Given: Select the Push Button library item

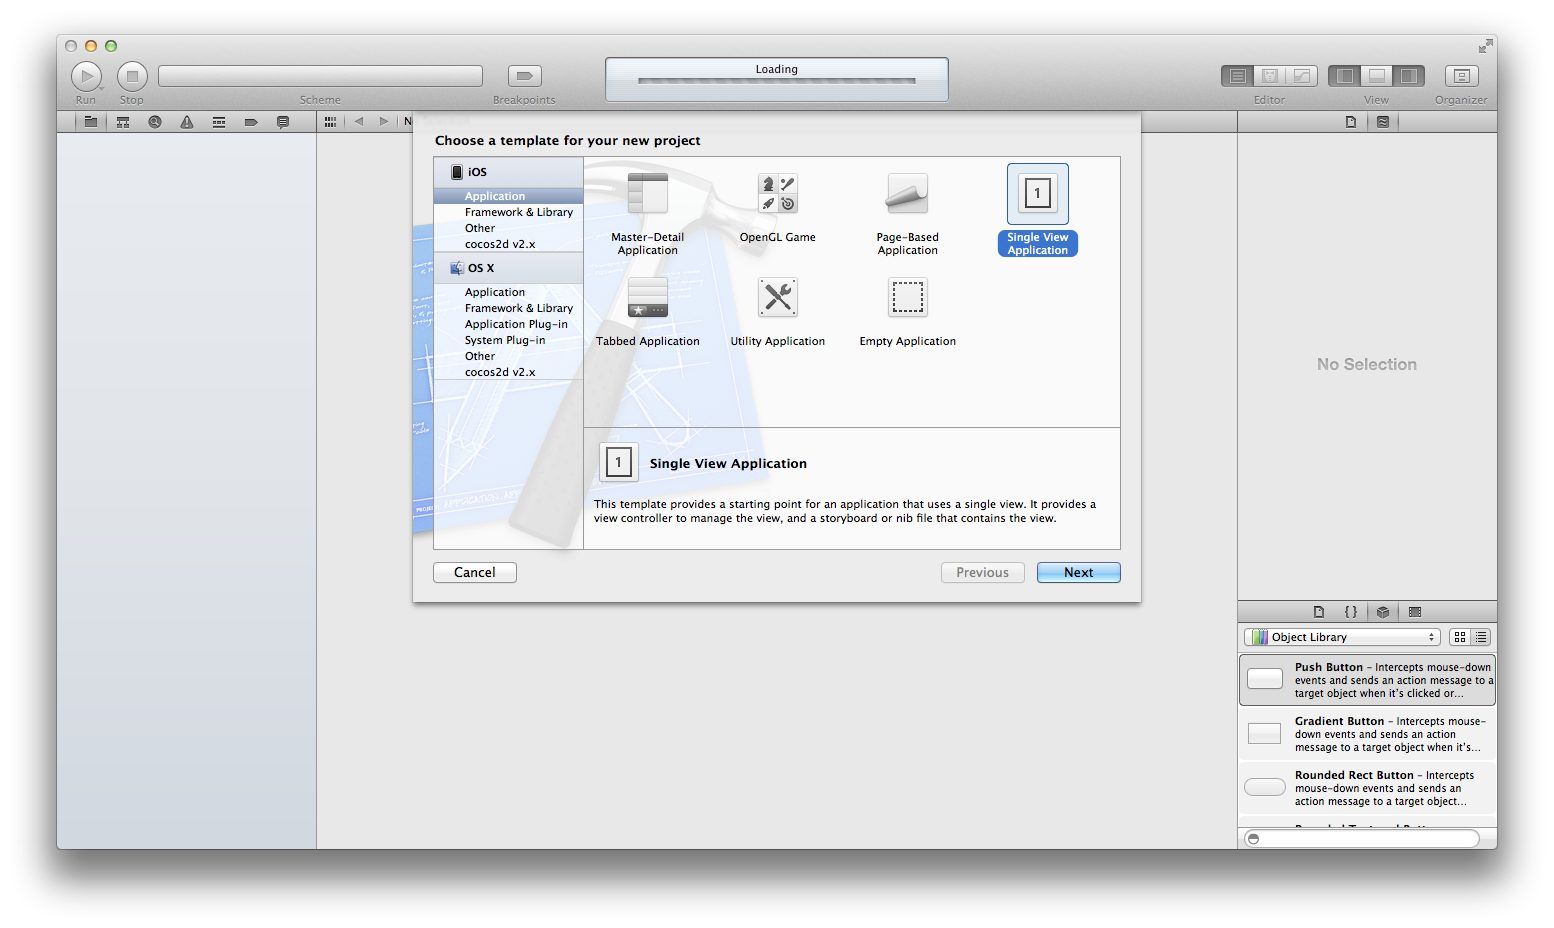Looking at the screenshot, I should point(1367,680).
